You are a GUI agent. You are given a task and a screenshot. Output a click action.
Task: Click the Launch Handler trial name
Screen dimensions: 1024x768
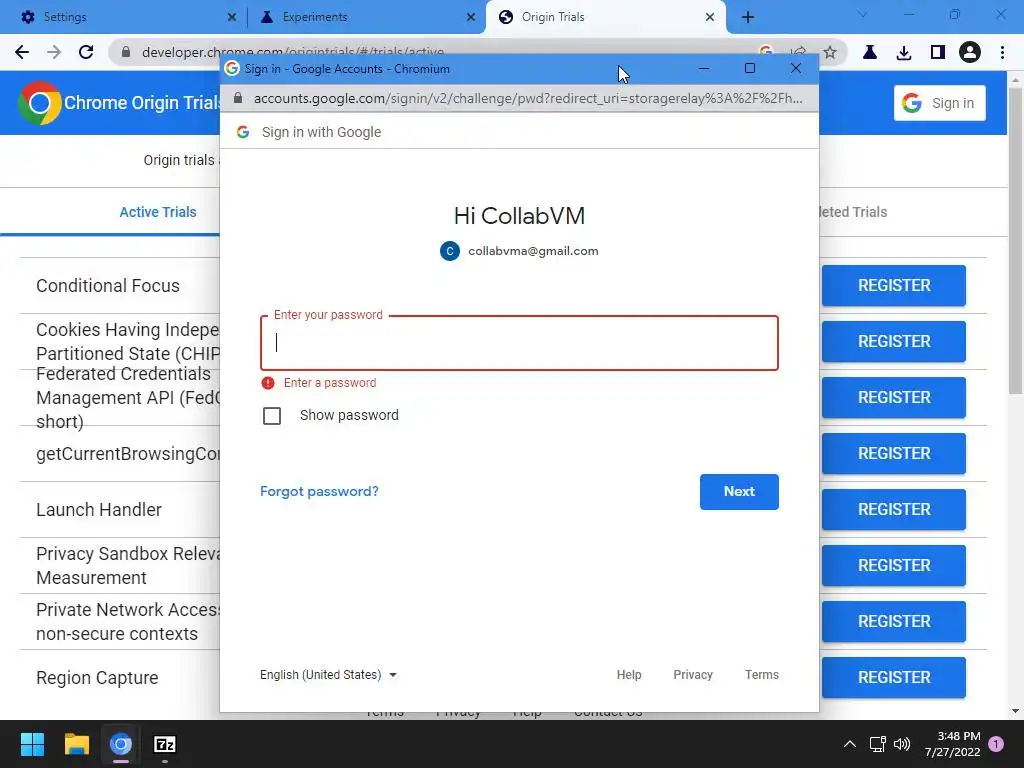pyautogui.click(x=99, y=510)
